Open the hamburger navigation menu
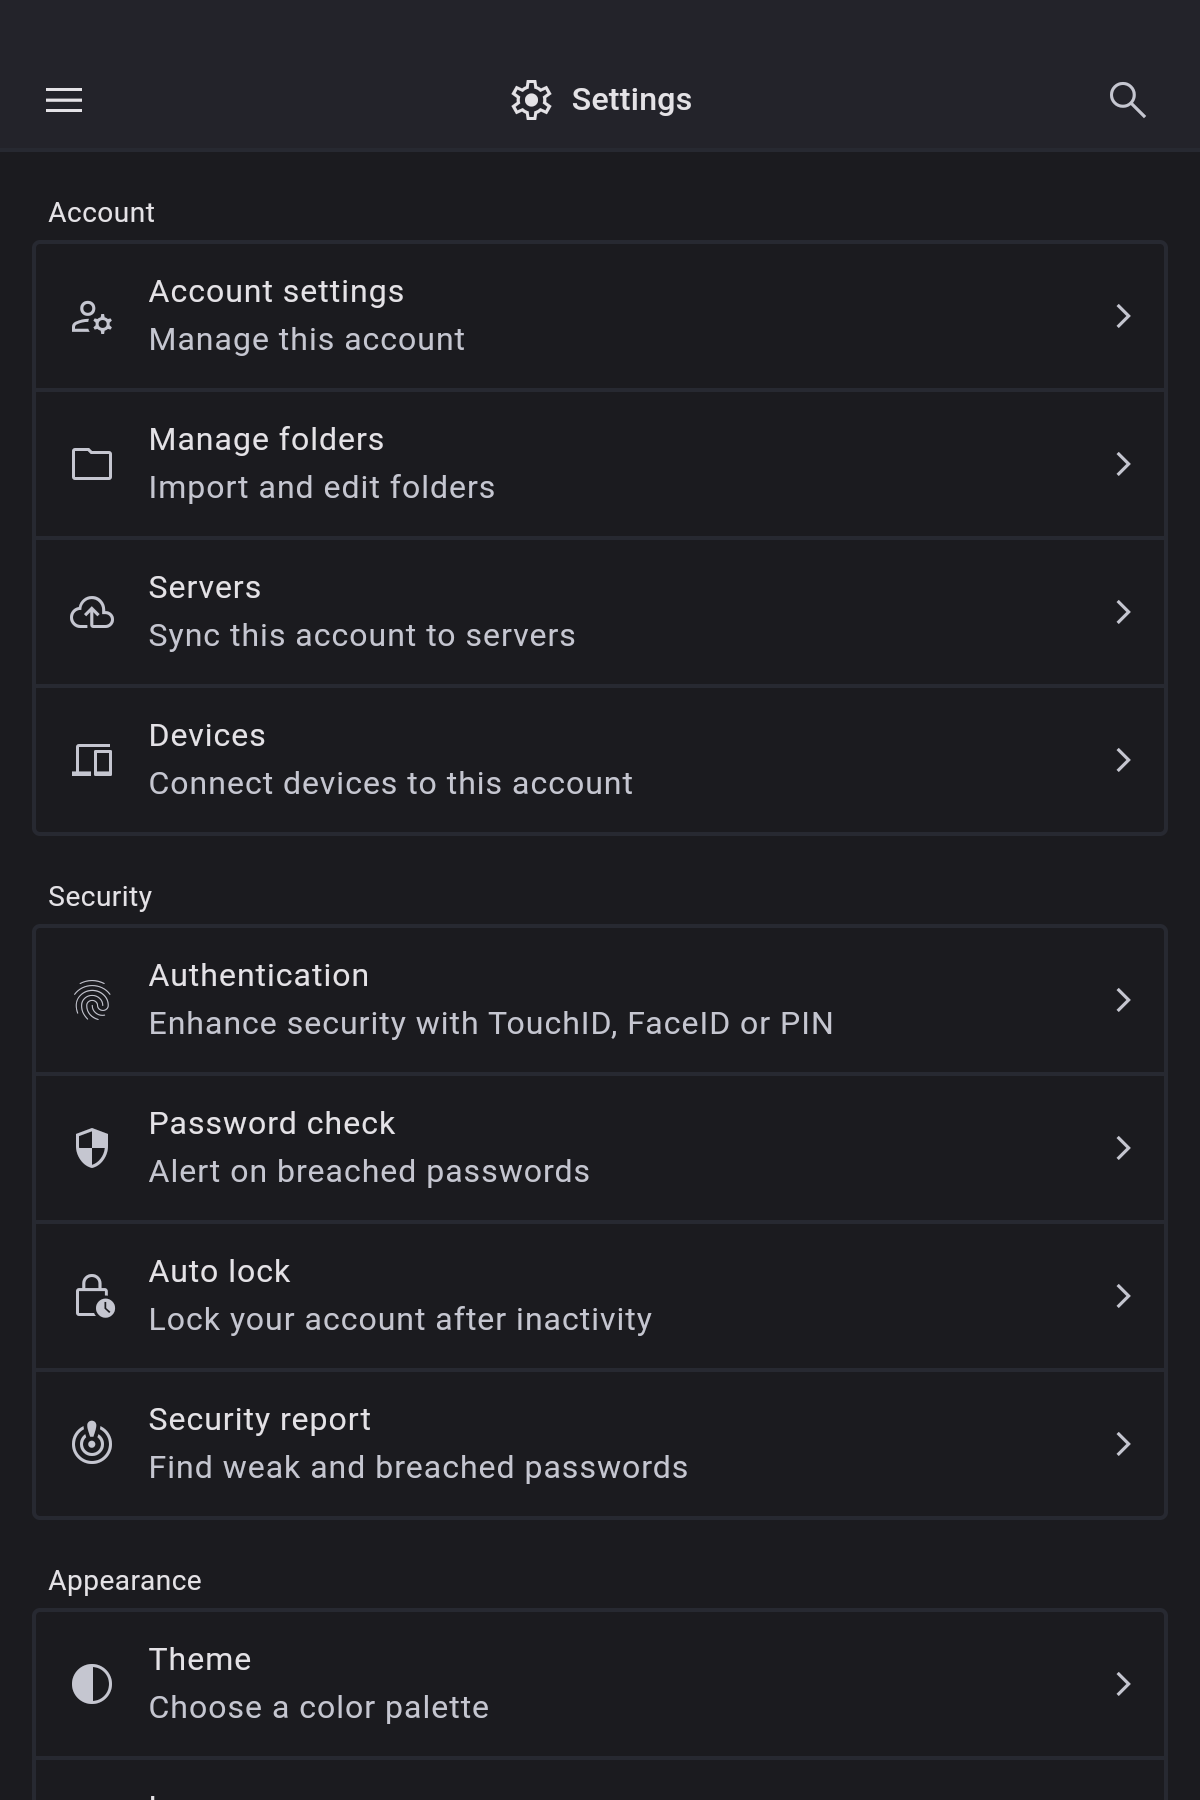The width and height of the screenshot is (1200, 1800). 64,100
